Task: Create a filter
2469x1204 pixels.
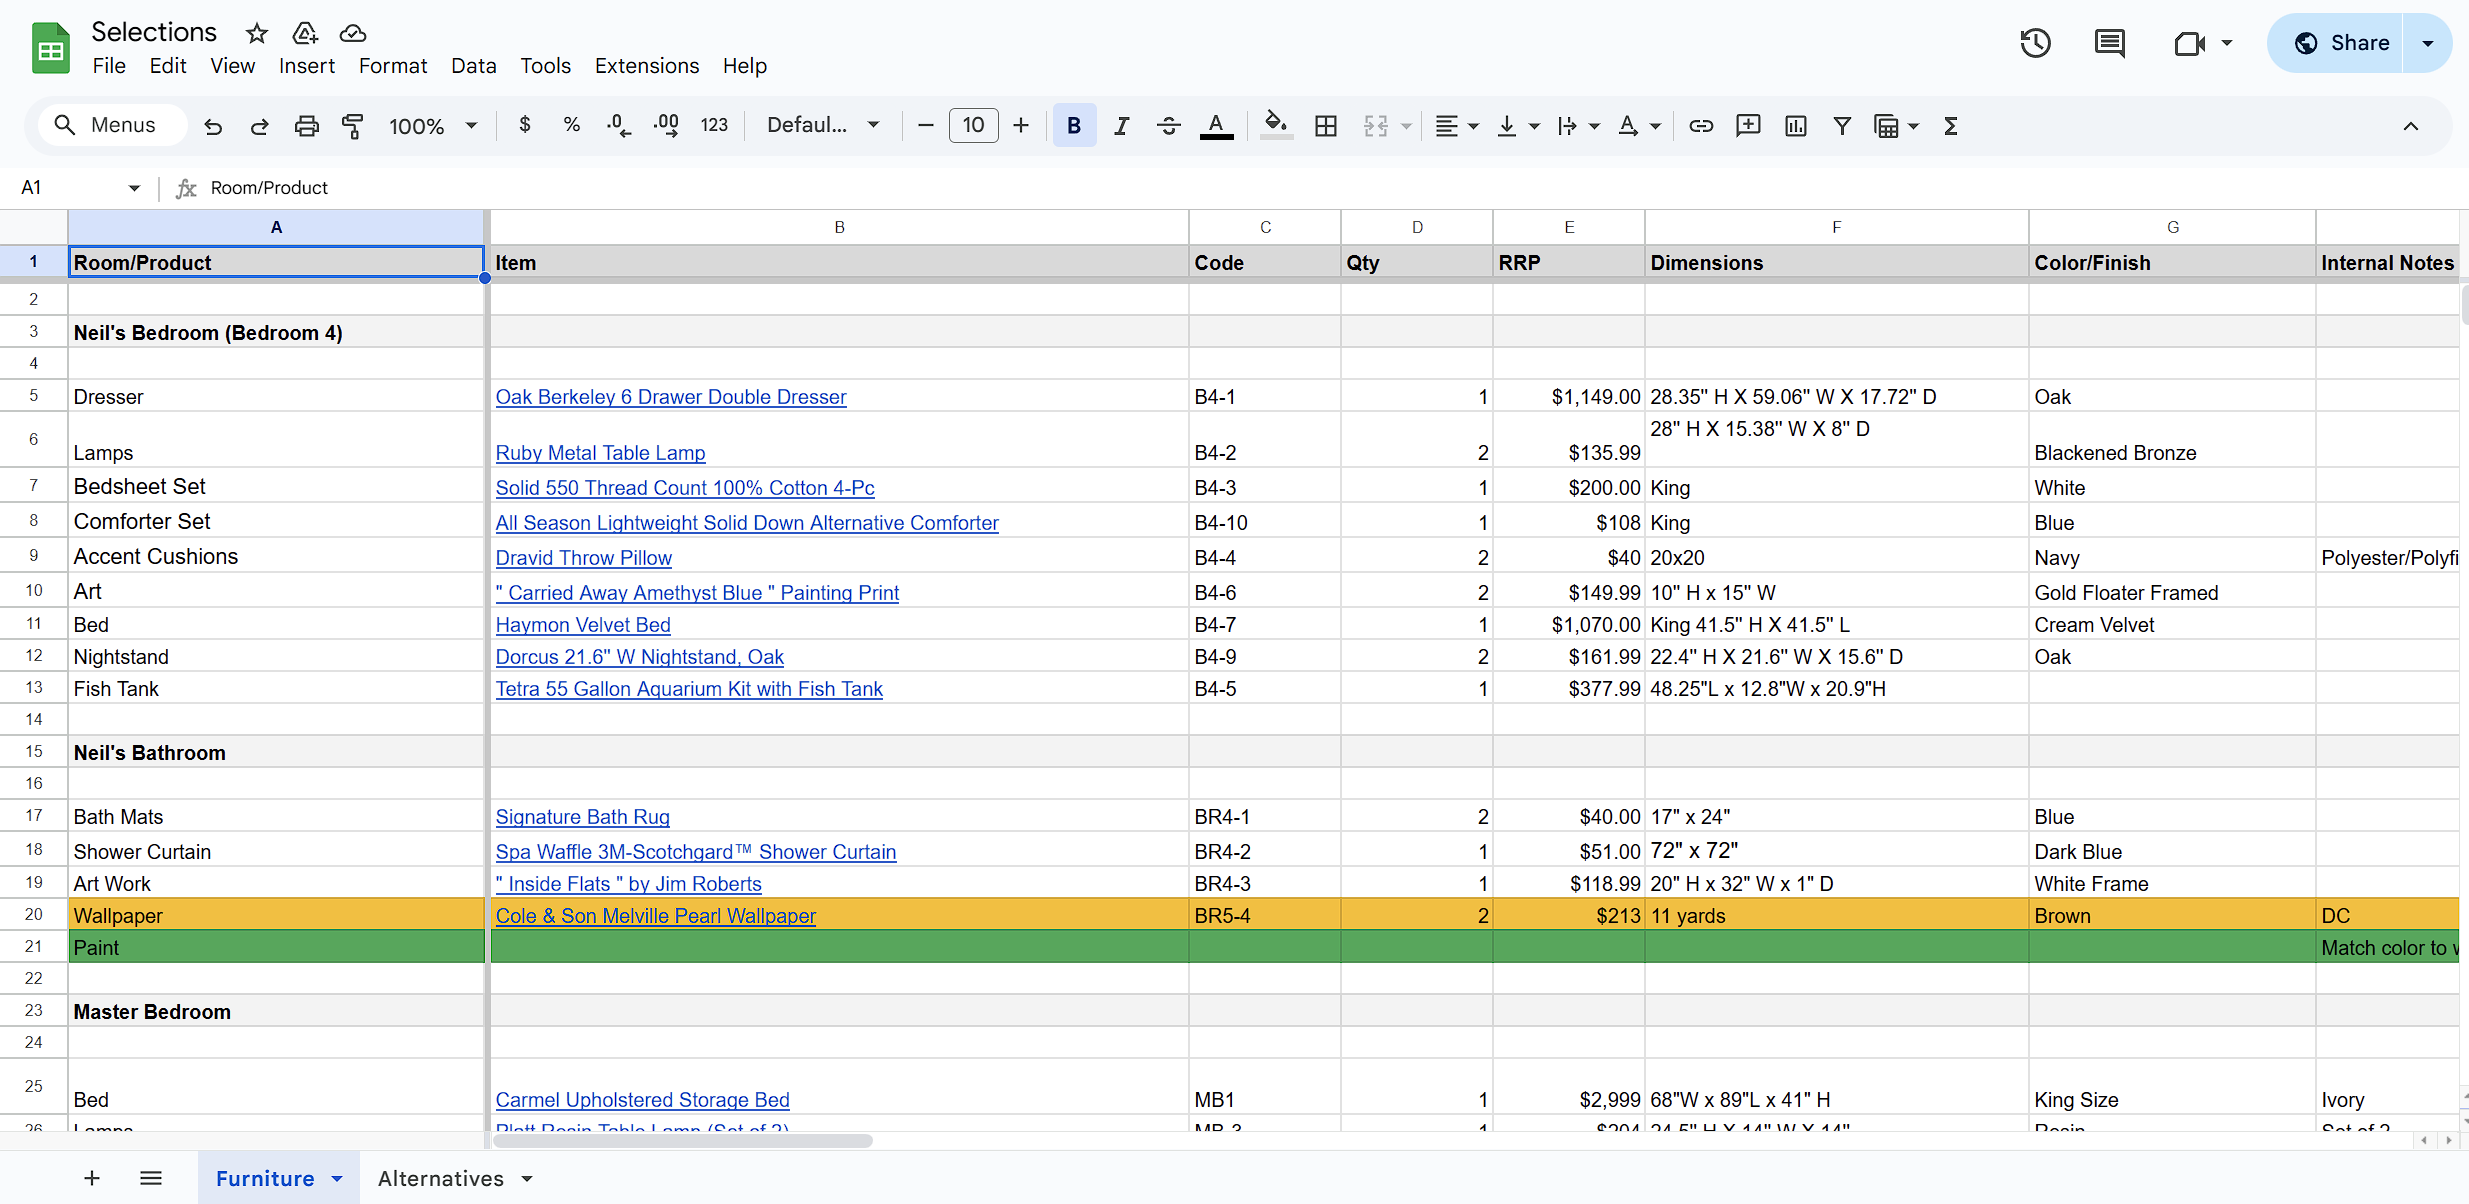Action: 1842,126
